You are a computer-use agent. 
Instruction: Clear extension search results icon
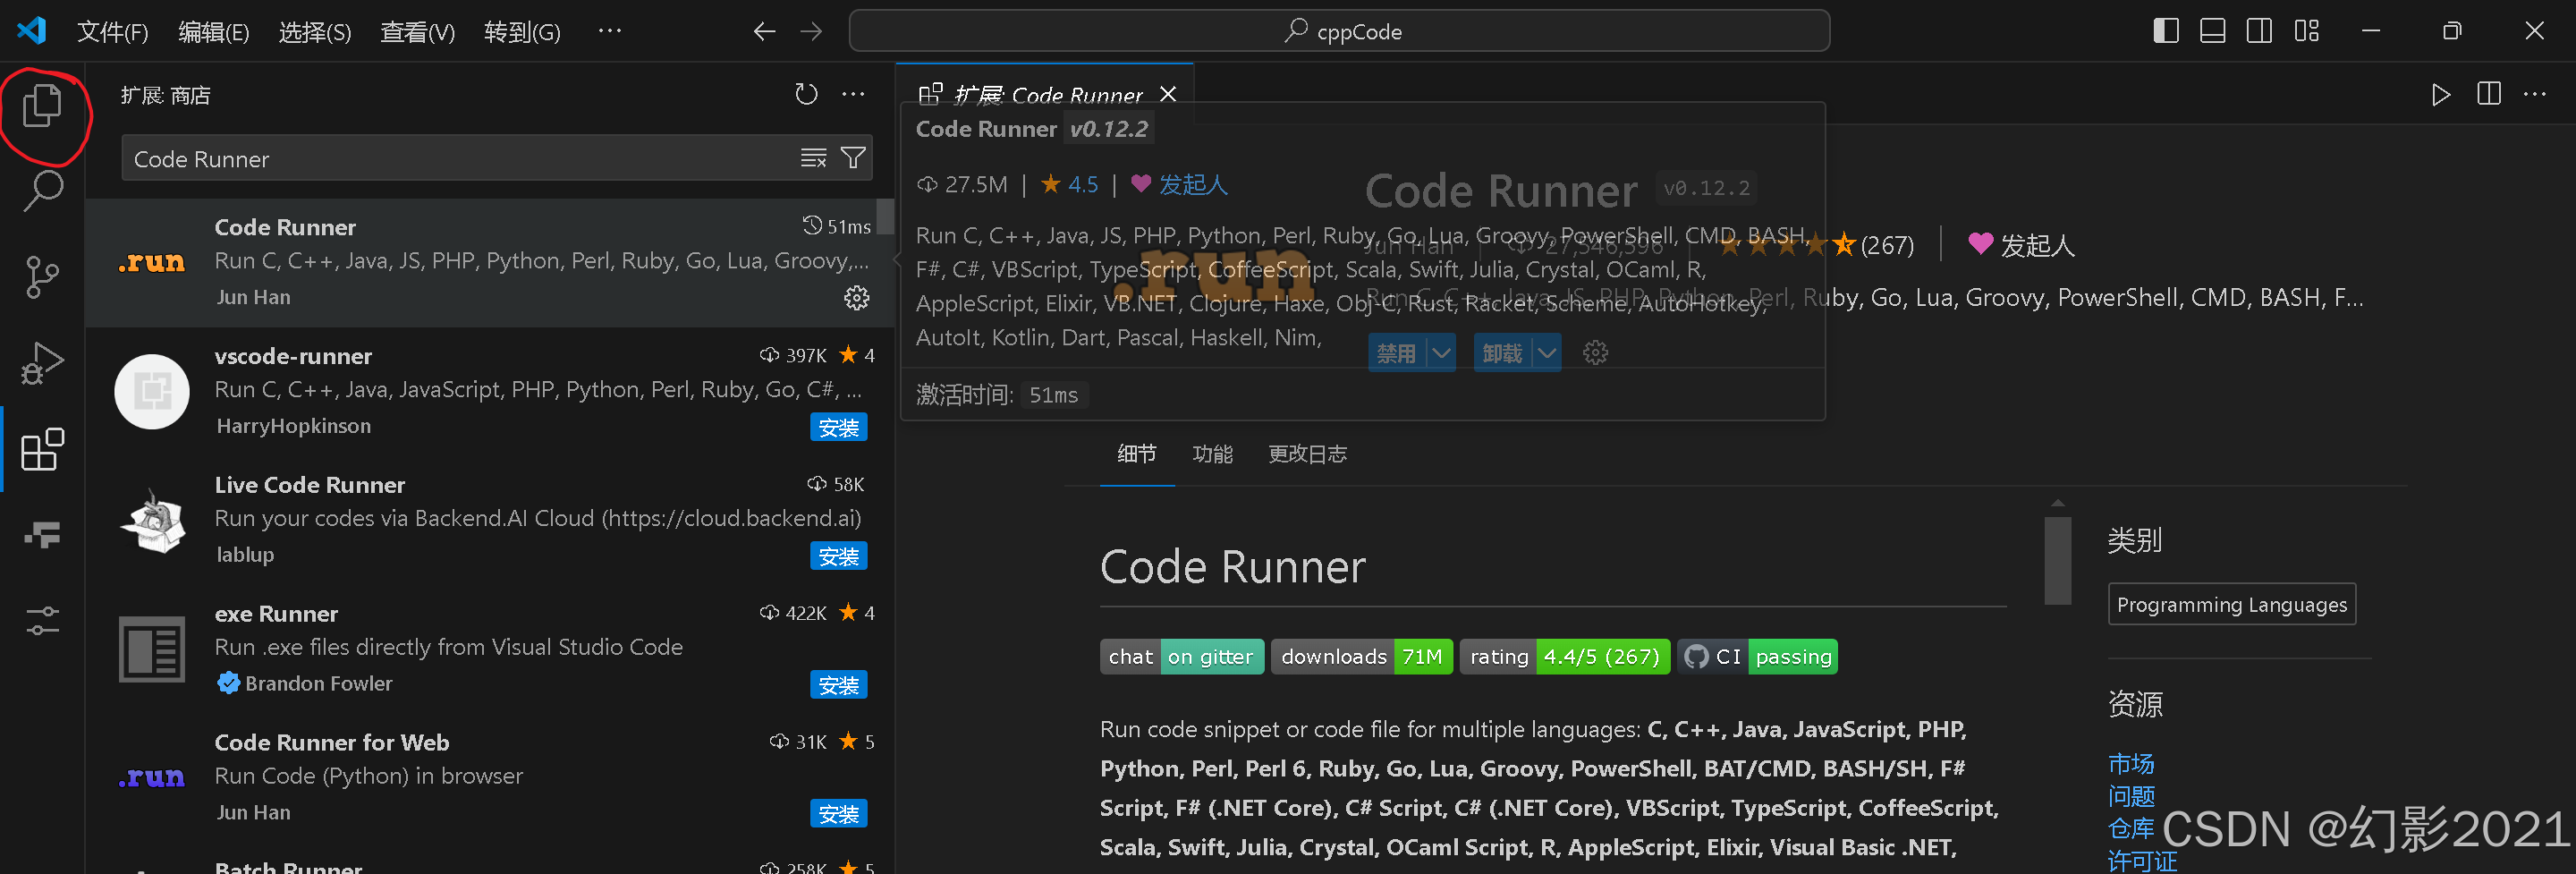(x=813, y=158)
